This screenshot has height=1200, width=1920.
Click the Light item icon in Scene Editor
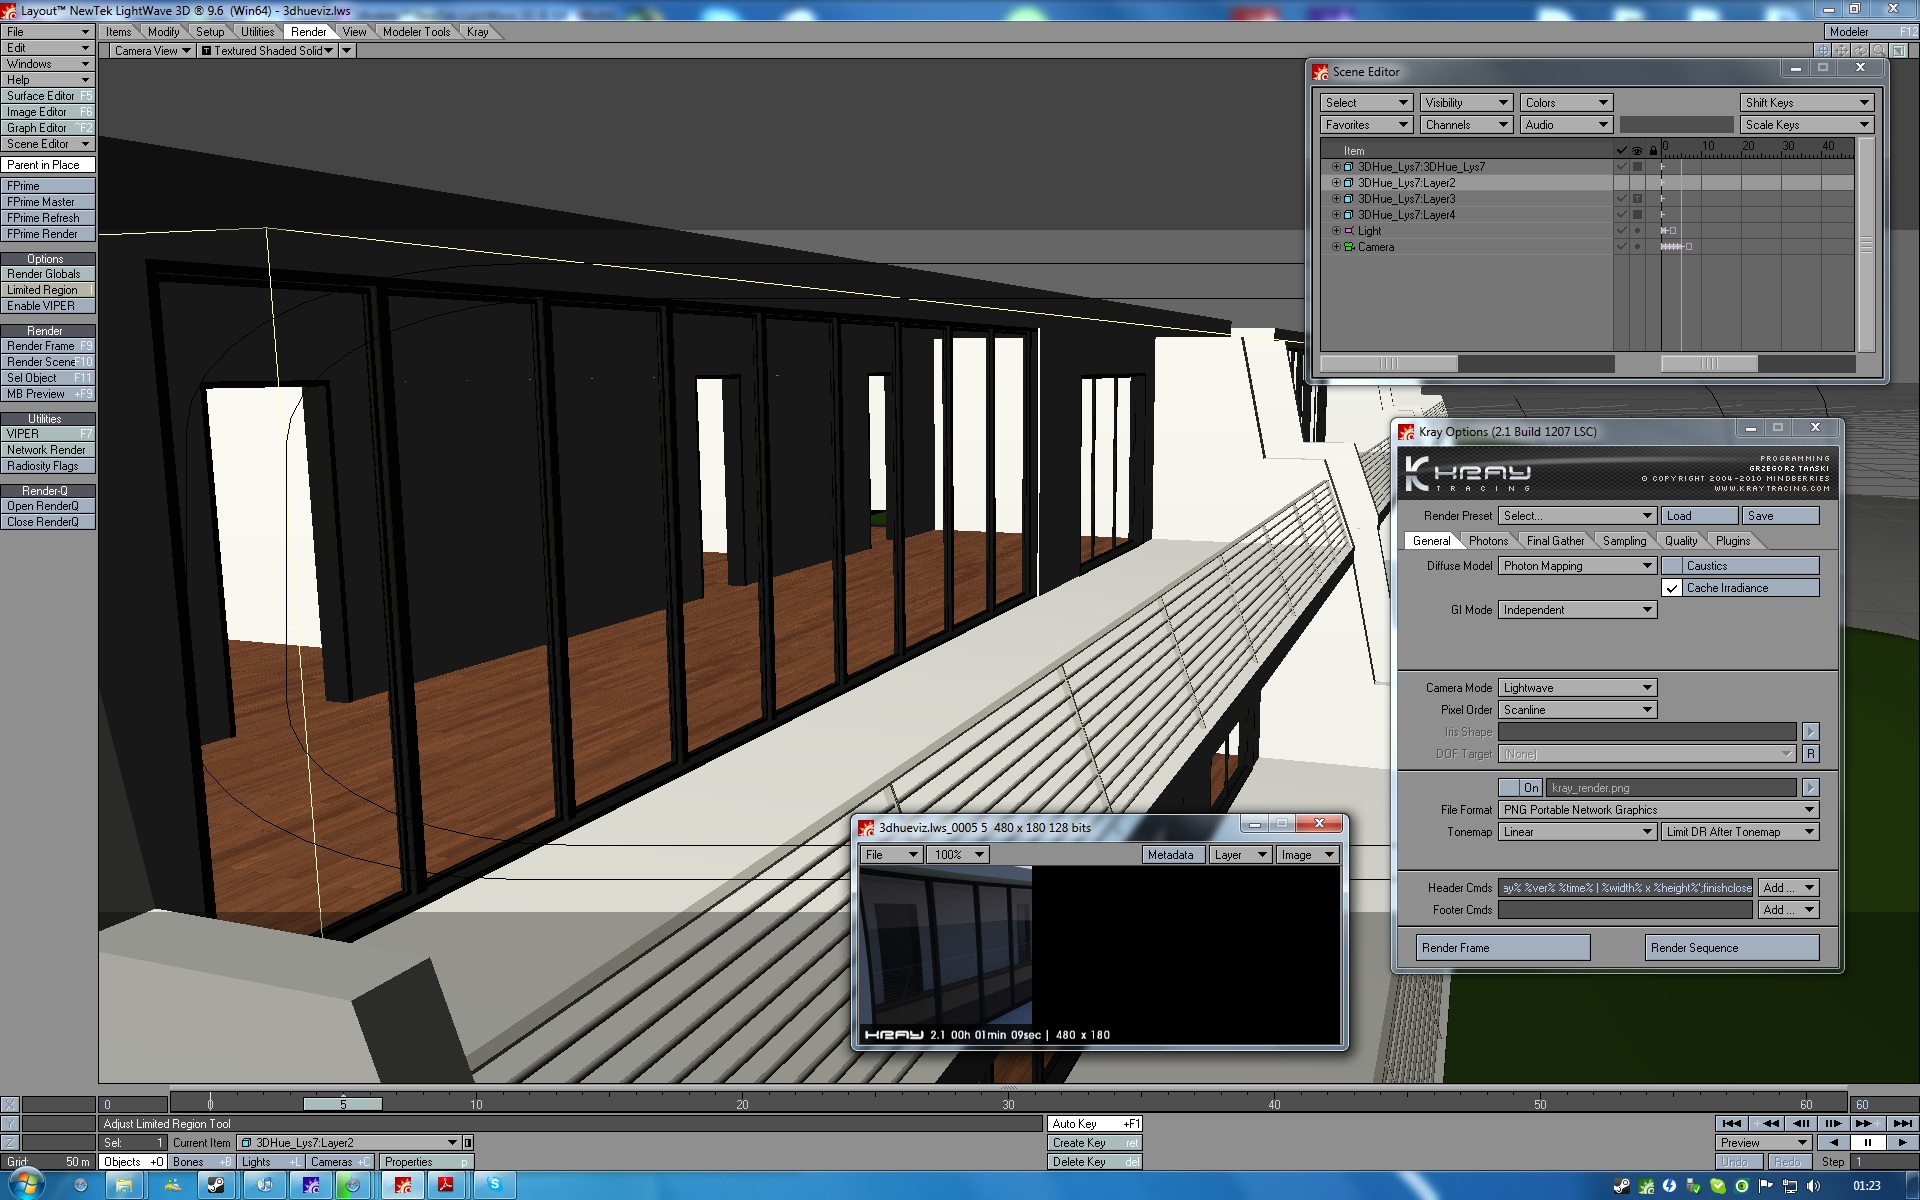[x=1349, y=231]
